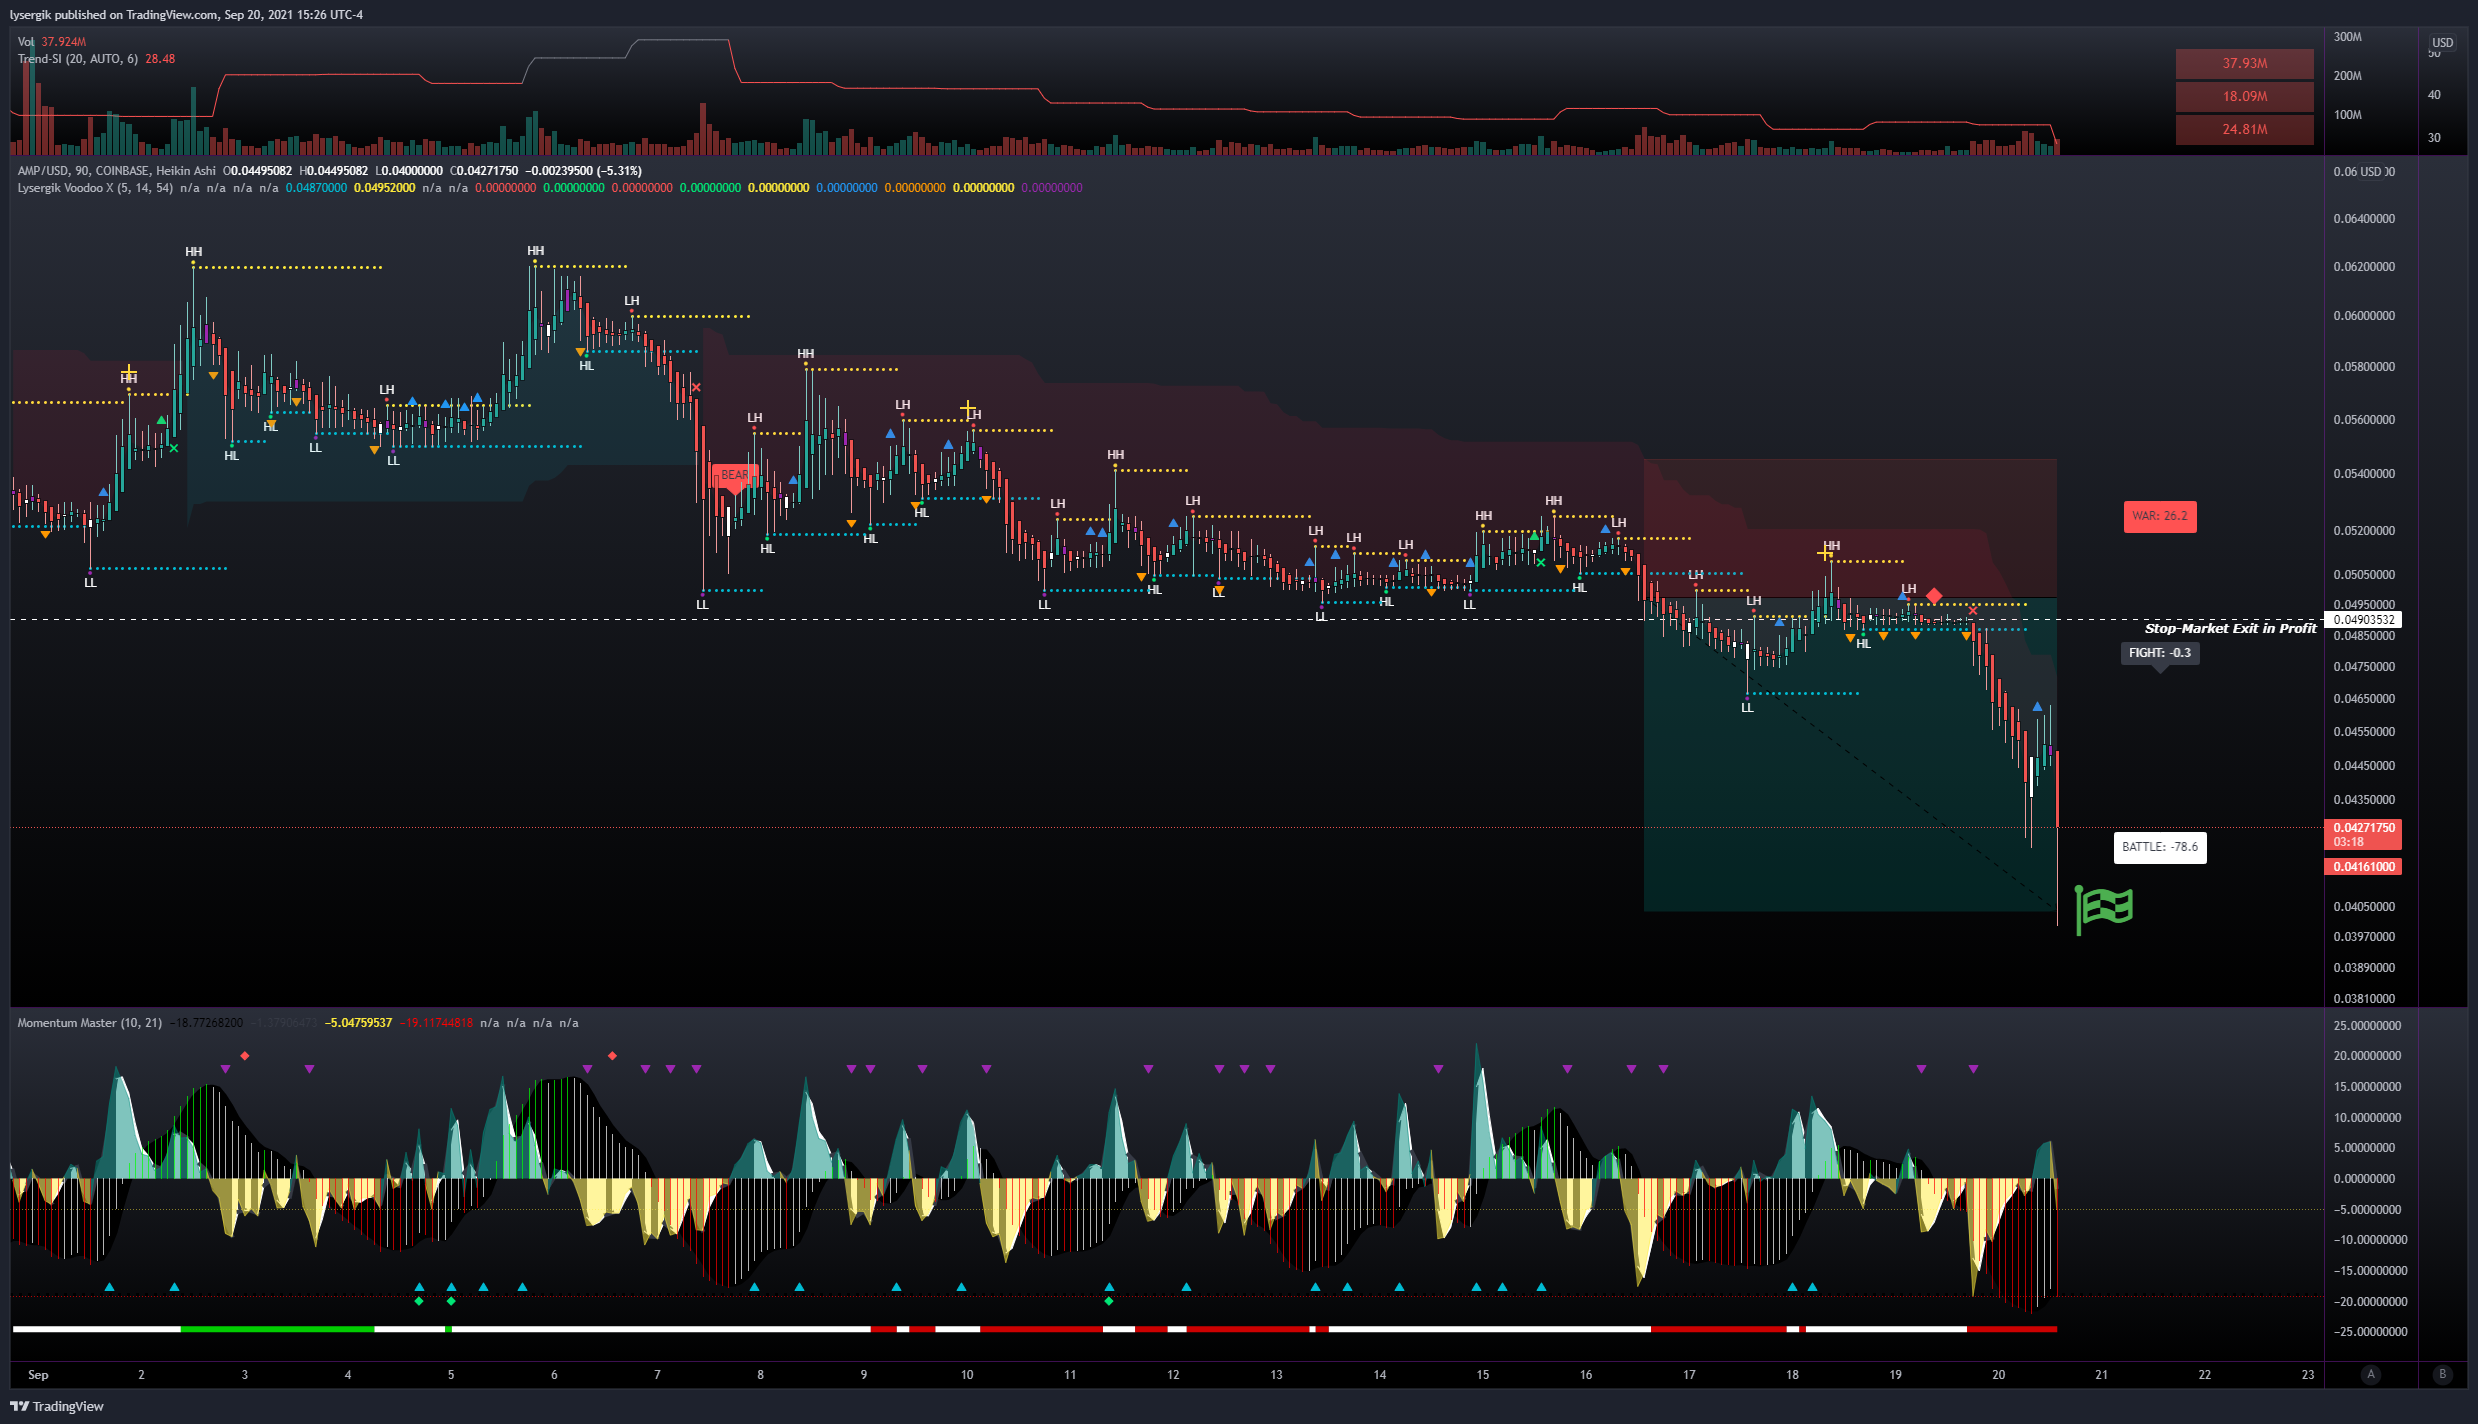Click date 23 on the time axis
Image resolution: width=2478 pixels, height=1424 pixels.
(2308, 1375)
